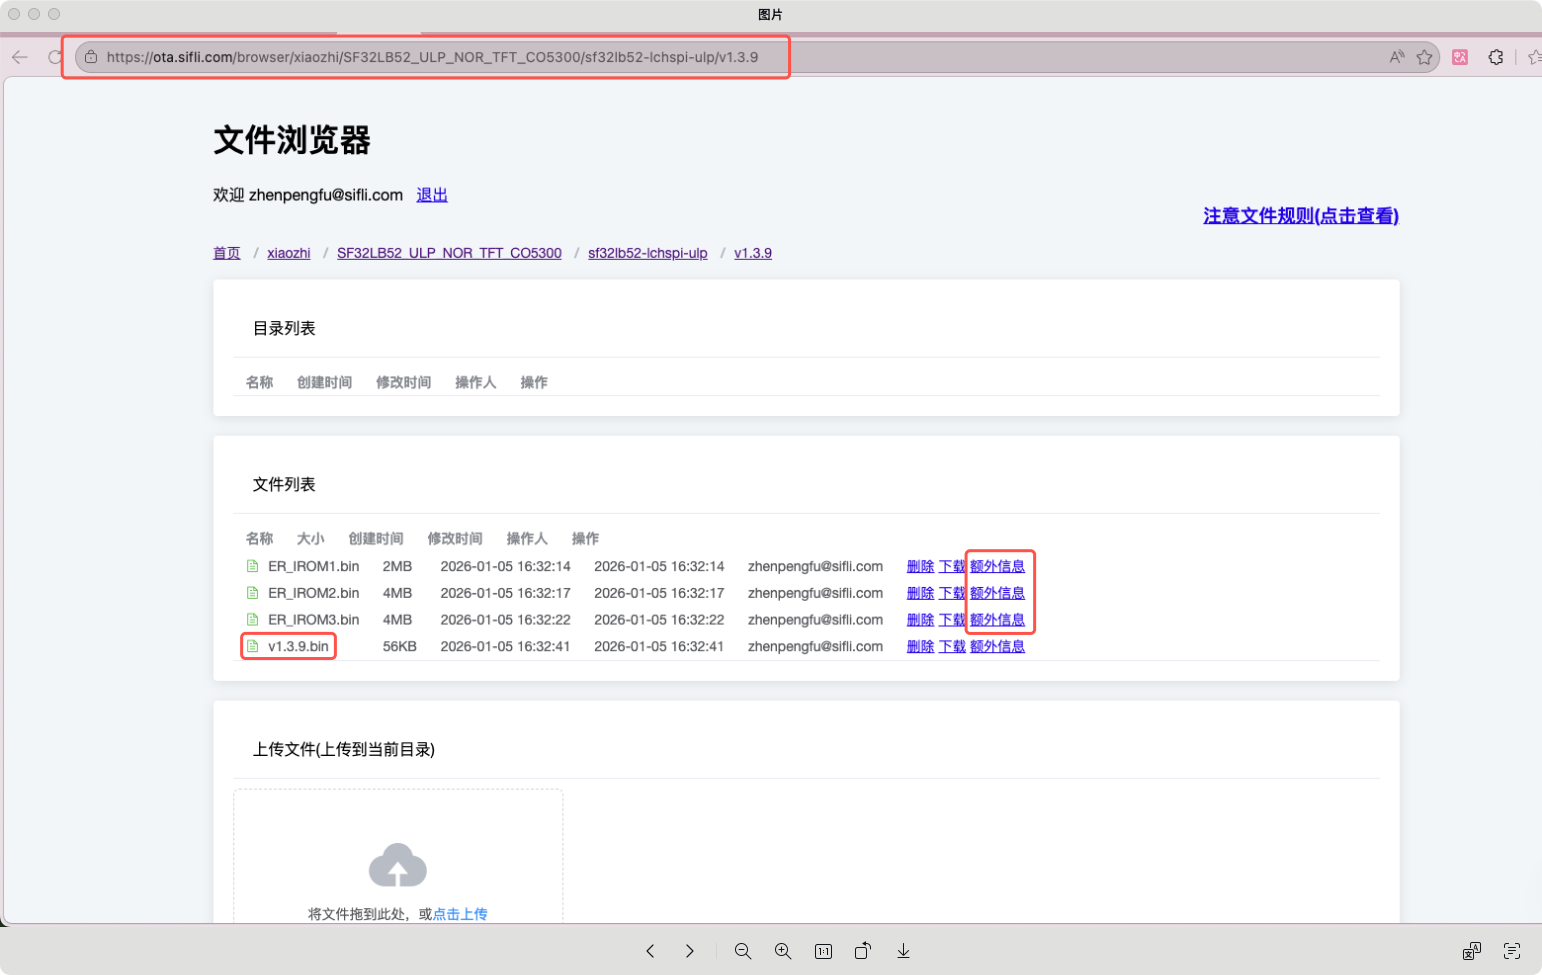Click 下载 for ER_IROM2.bin
Screen dimensions: 1542x975
952,593
